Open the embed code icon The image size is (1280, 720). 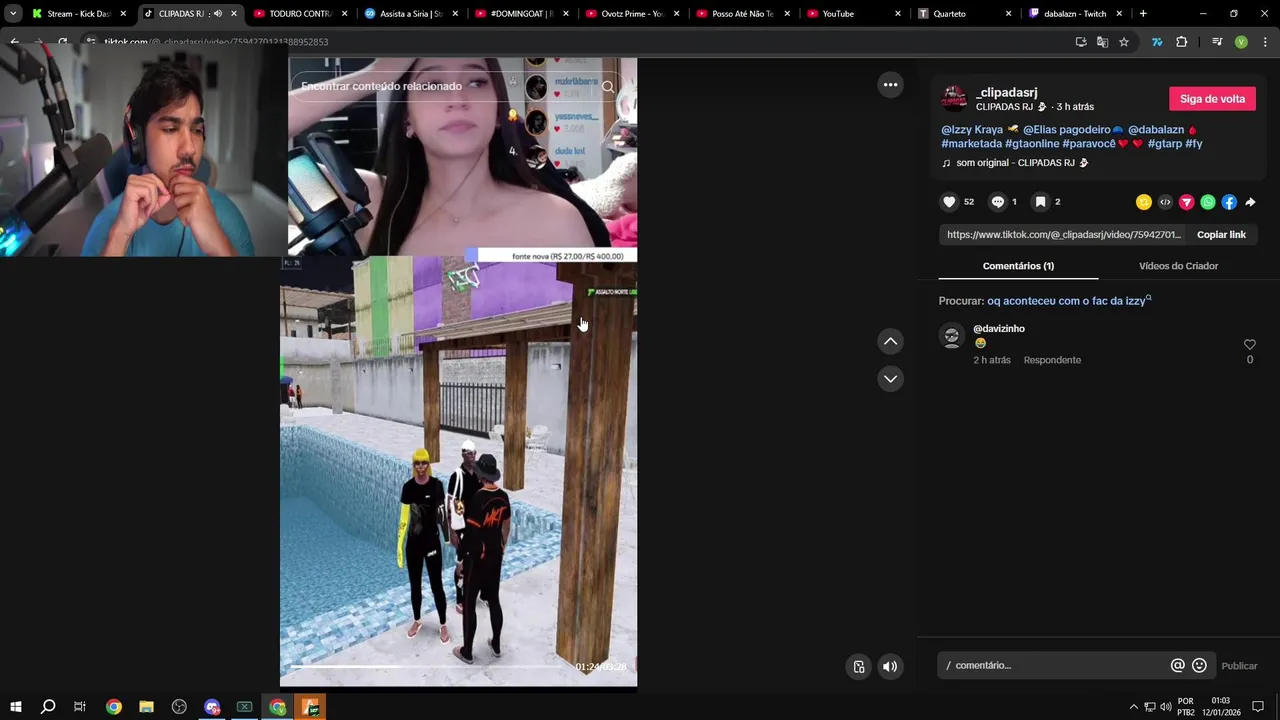(1165, 202)
